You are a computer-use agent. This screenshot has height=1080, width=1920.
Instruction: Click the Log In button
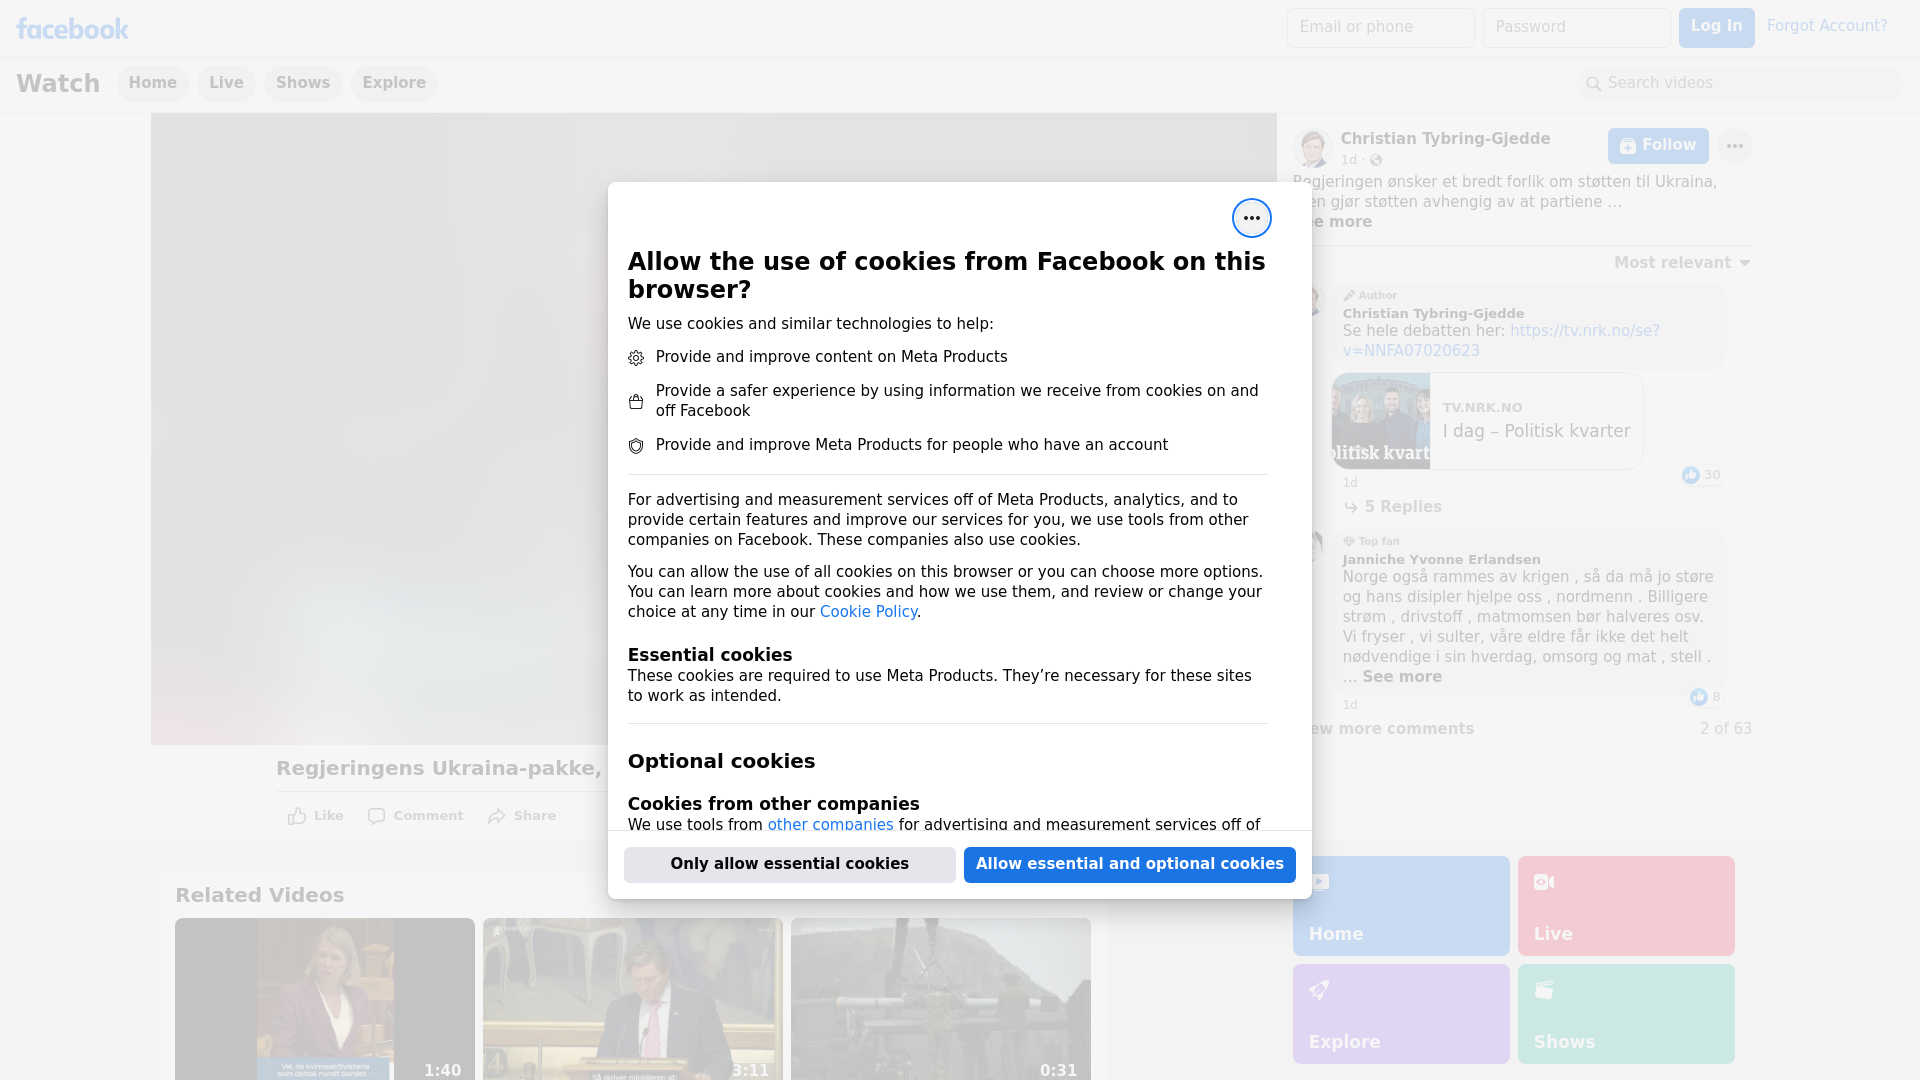point(1716,28)
